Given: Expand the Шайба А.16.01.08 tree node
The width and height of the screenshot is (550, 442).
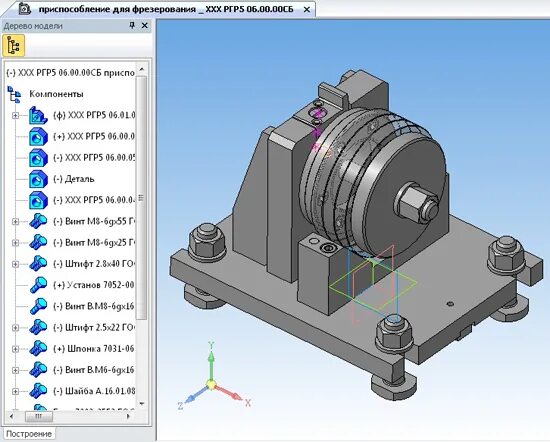Looking at the screenshot, I should point(15,391).
